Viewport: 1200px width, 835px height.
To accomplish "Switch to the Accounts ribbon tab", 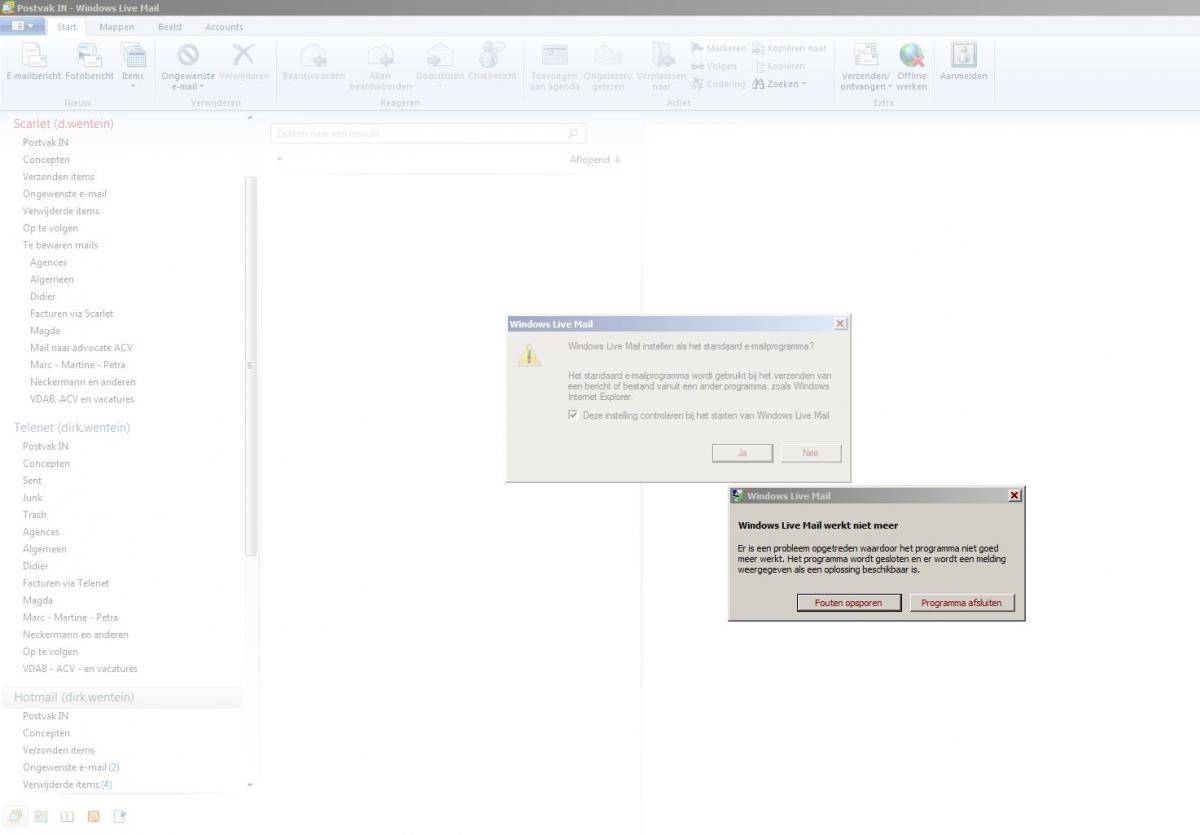I will coord(224,27).
